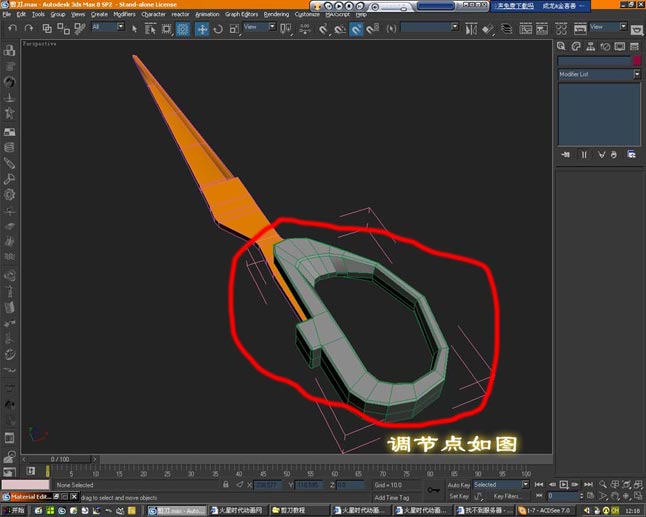
Task: Click the Go to End playback button
Action: tap(588, 484)
